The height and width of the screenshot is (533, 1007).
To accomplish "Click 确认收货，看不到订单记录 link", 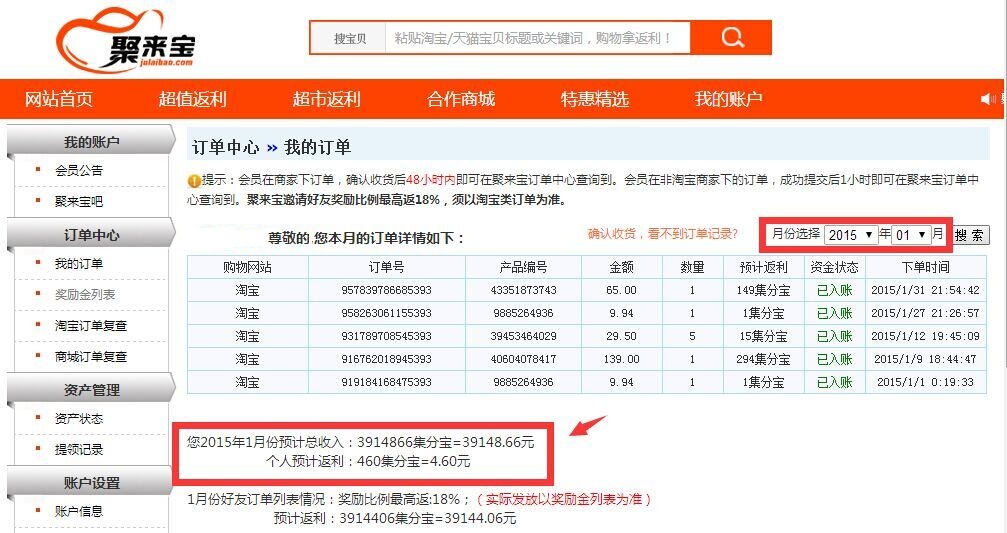I will 662,234.
